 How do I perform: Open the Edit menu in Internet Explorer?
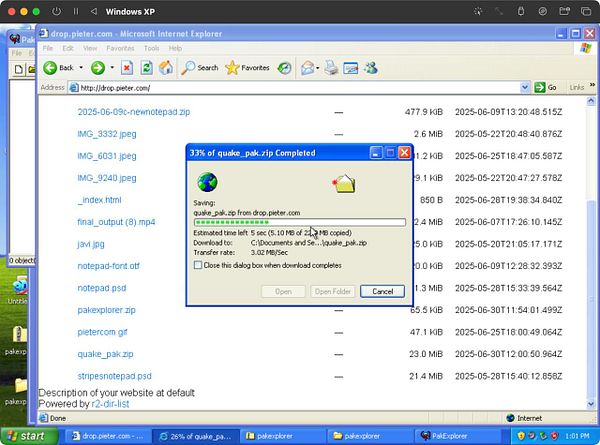point(68,48)
